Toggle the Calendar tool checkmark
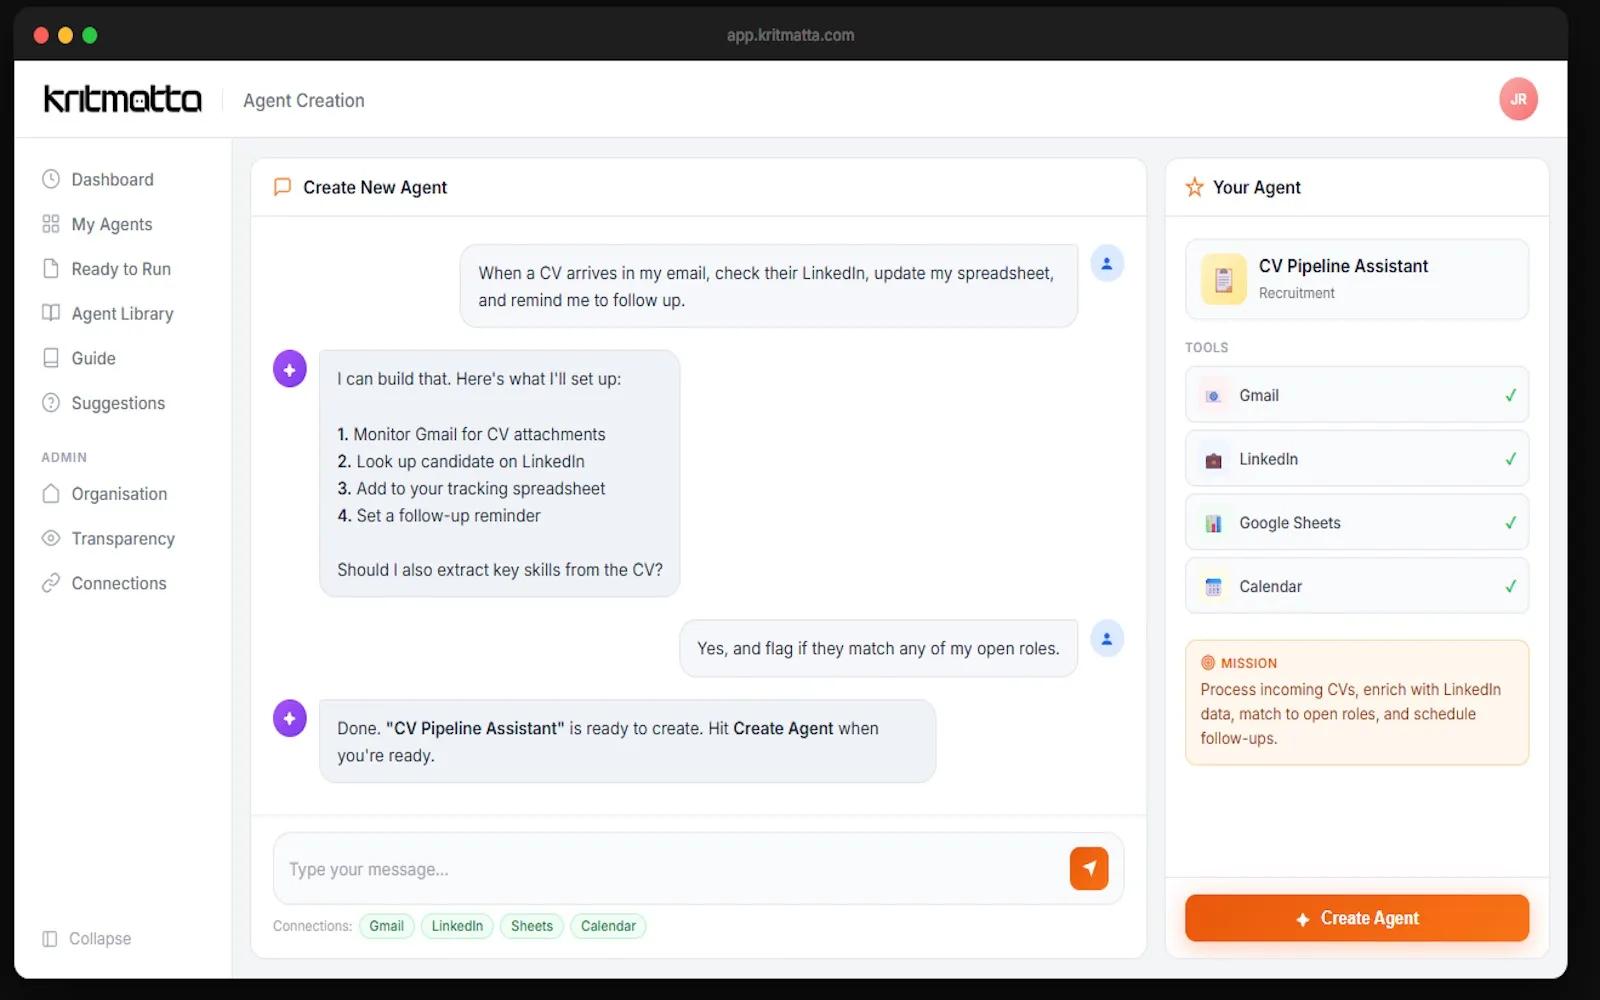This screenshot has width=1600, height=1000. [1510, 586]
